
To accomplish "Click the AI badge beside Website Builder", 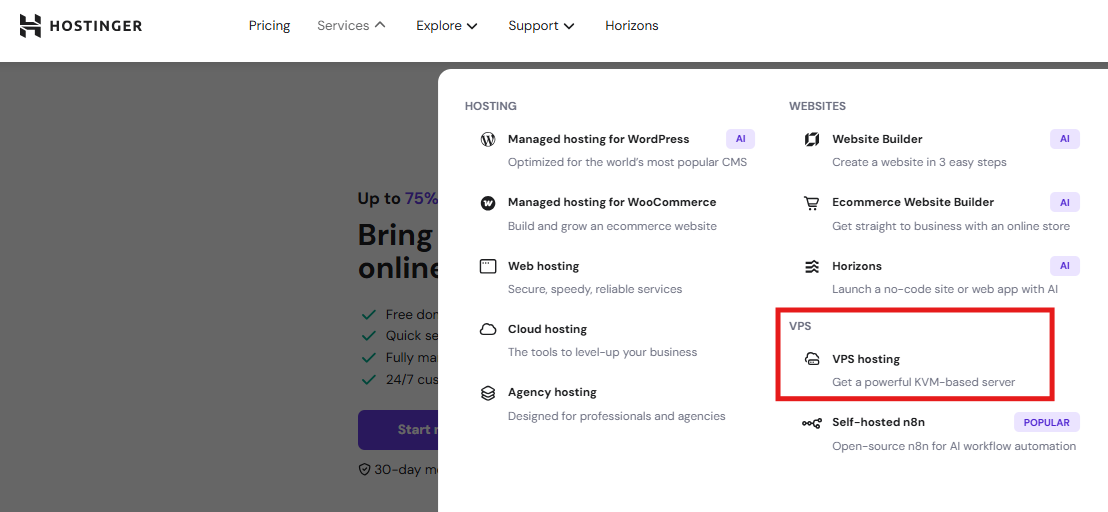I will [x=1064, y=139].
